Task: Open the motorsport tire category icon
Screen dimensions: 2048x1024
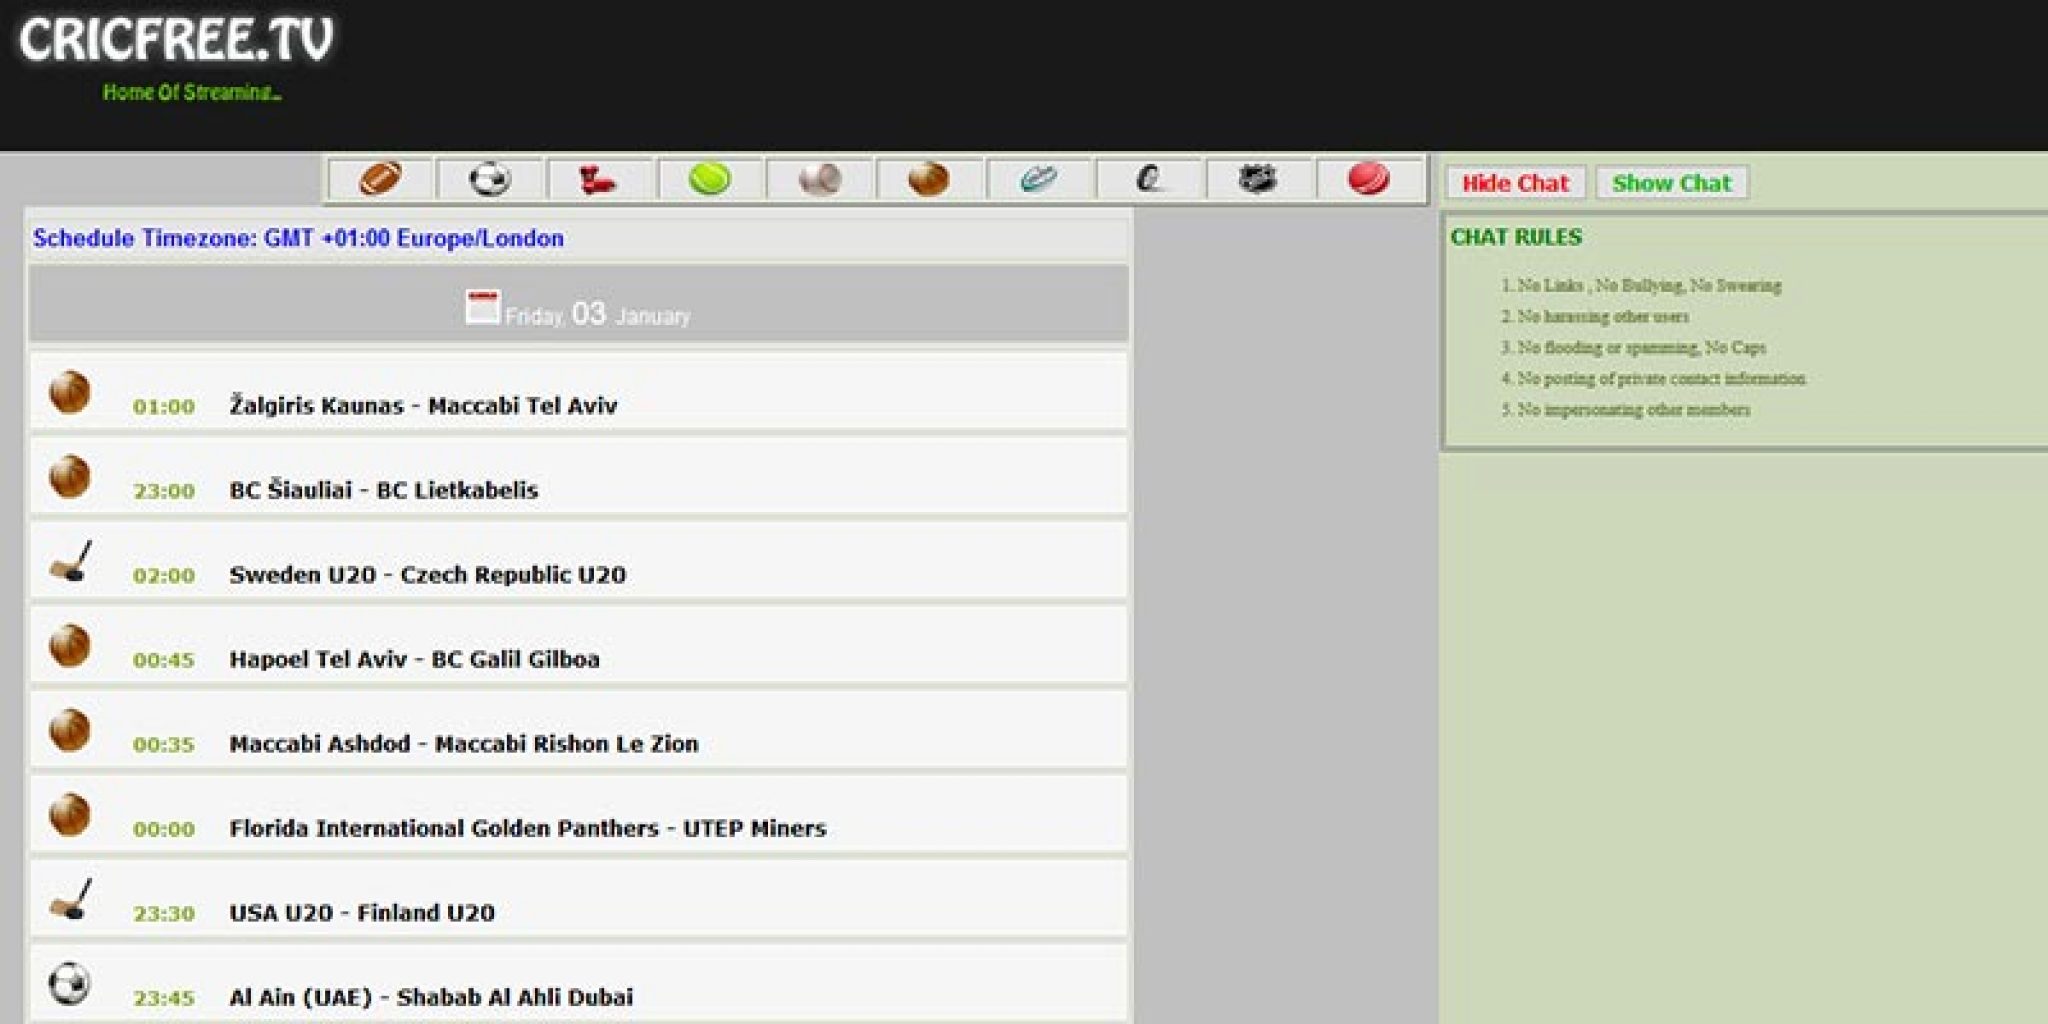Action: pos(1149,180)
